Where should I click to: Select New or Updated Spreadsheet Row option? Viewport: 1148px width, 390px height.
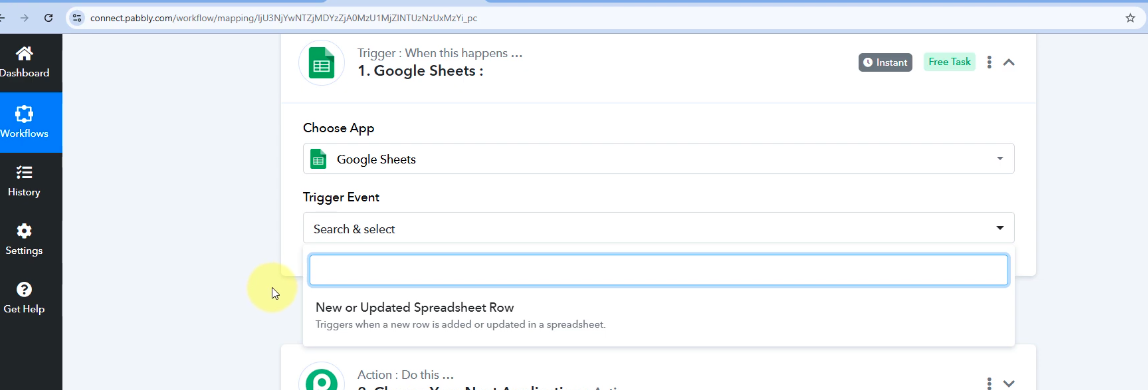(658, 315)
